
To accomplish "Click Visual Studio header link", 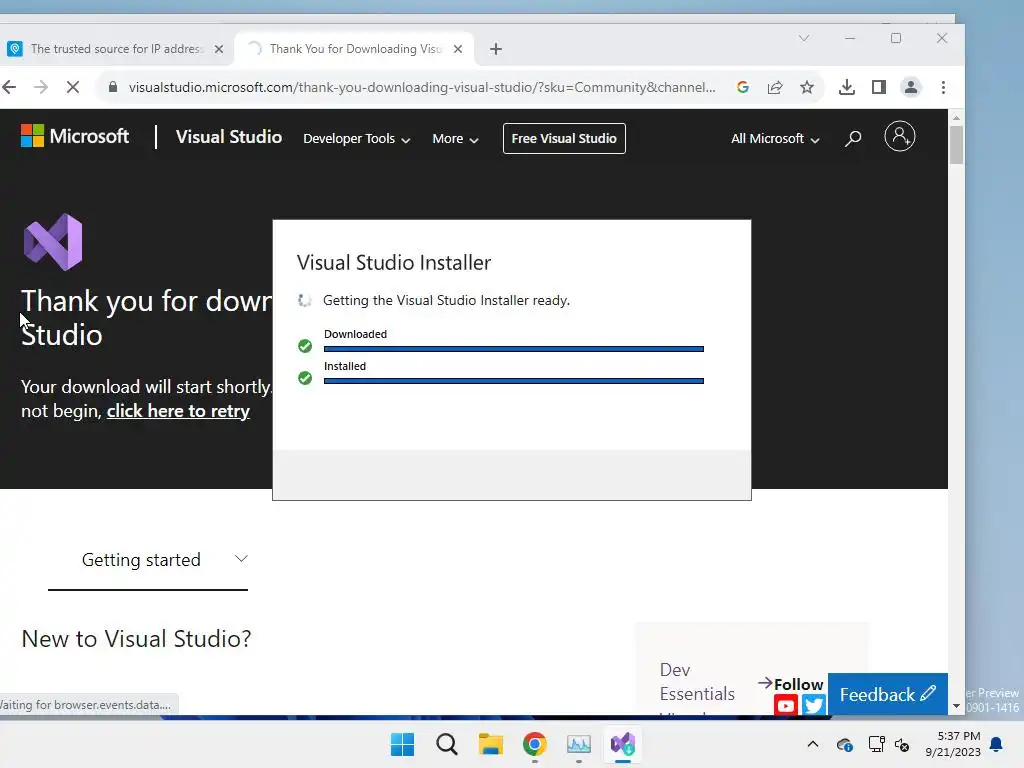I will coord(229,136).
